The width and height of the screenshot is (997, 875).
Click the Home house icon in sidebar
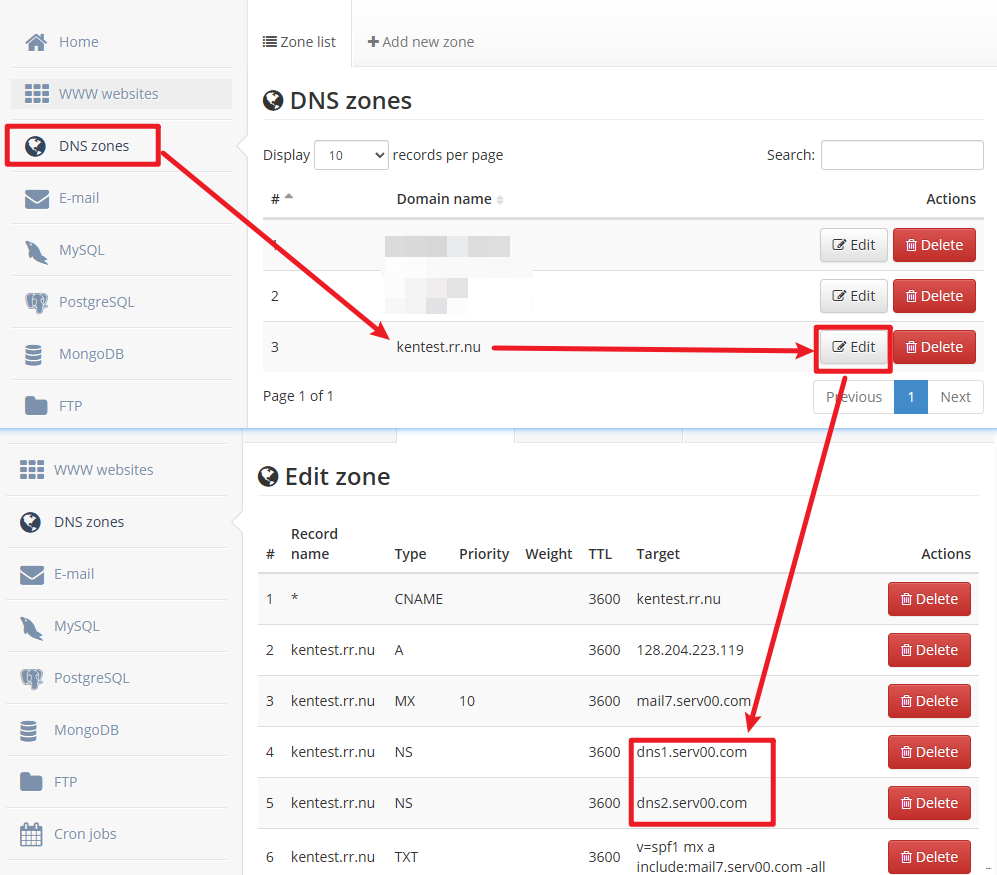coord(37,42)
